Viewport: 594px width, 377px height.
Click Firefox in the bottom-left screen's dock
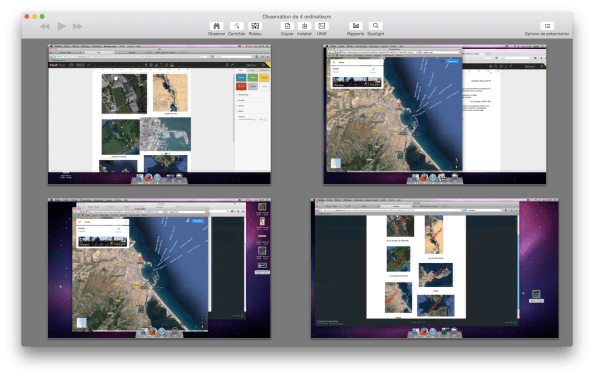click(x=153, y=332)
